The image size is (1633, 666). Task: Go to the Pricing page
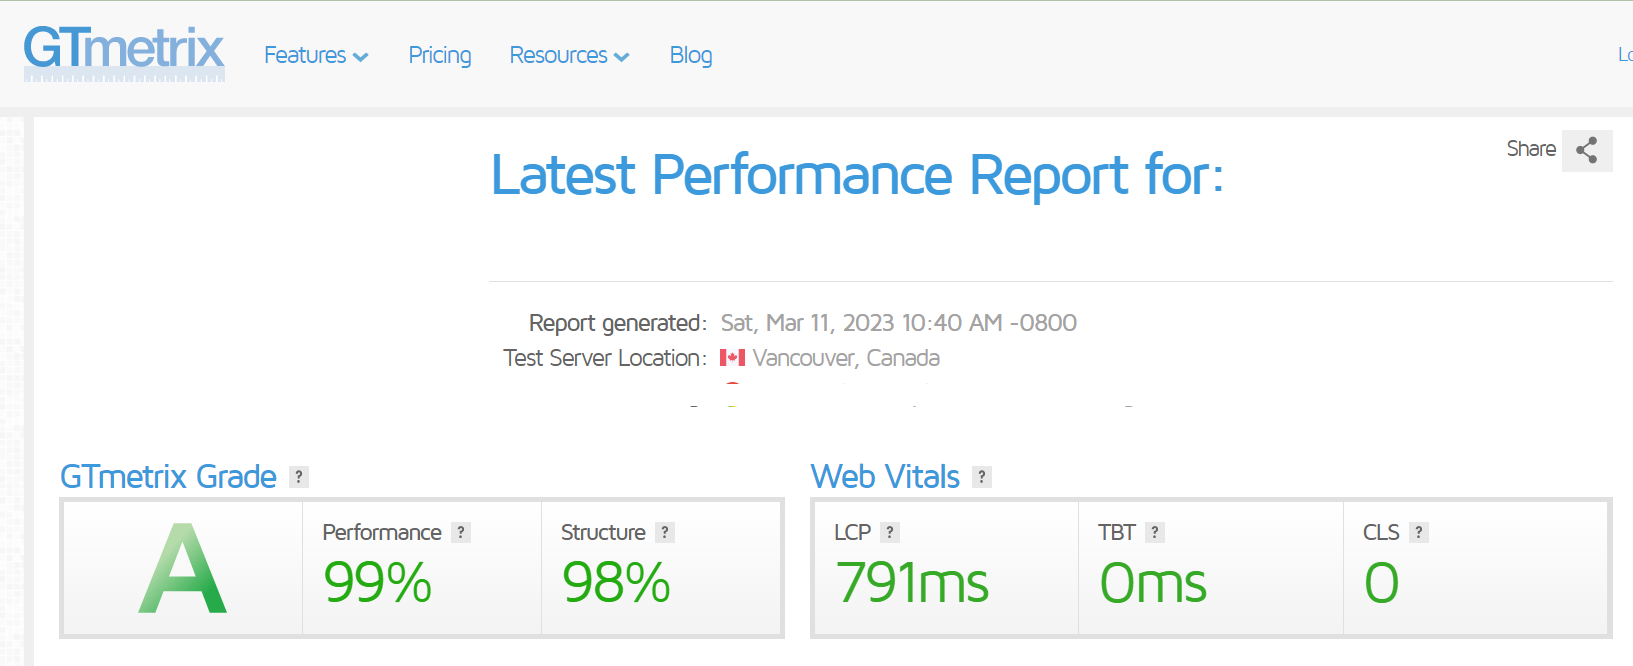tap(440, 55)
